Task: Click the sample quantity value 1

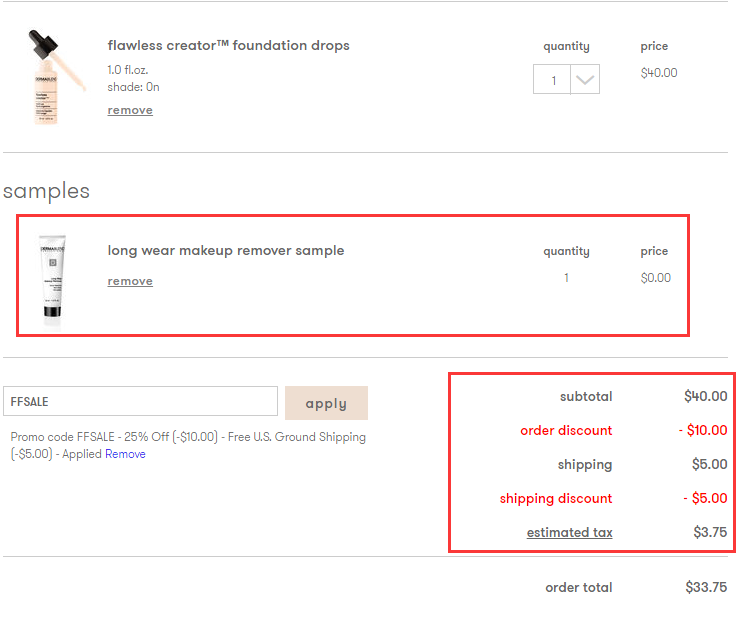Action: pos(566,278)
